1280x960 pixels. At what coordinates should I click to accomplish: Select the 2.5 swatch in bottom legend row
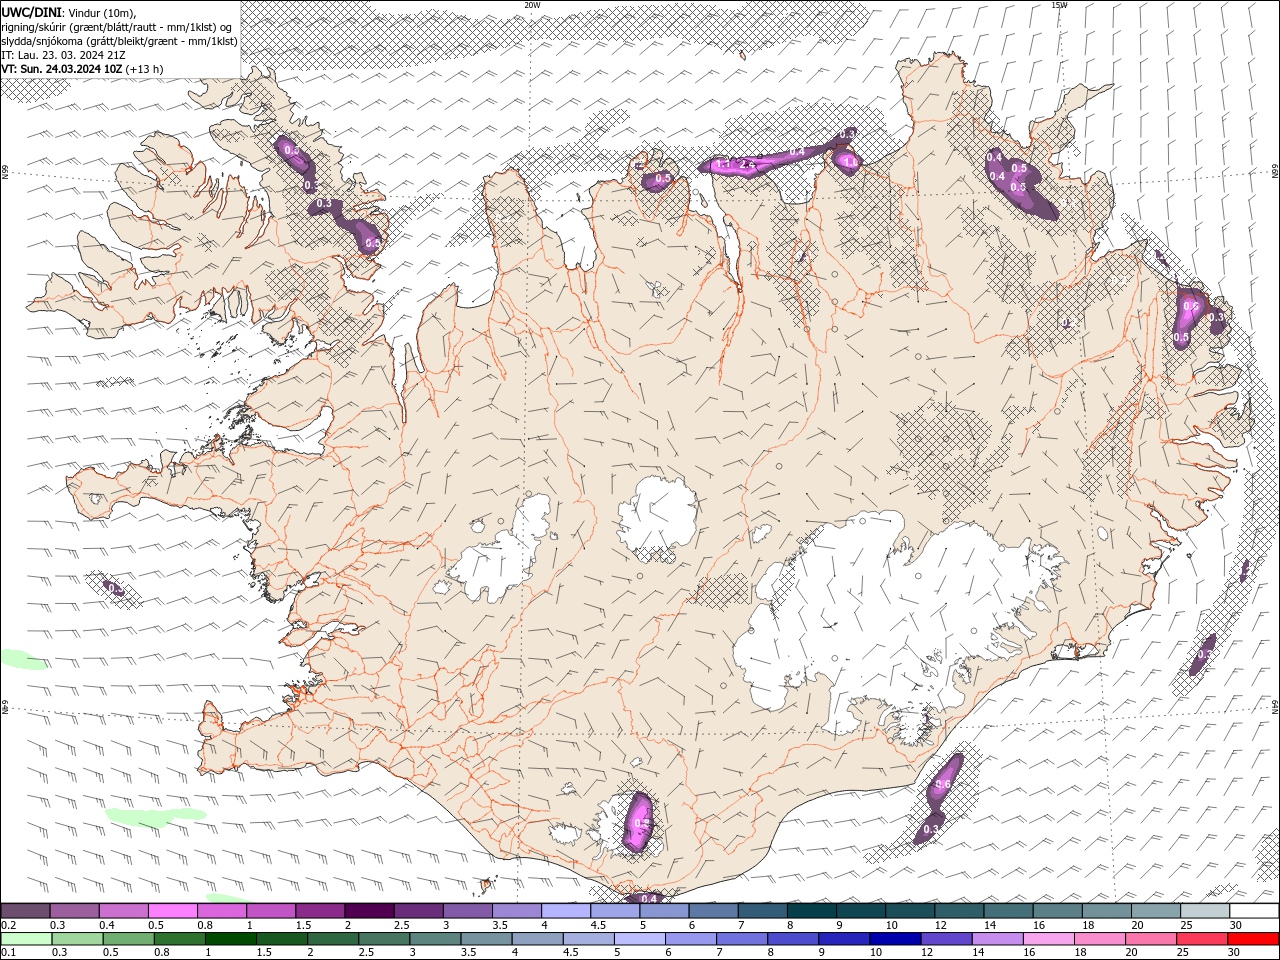(x=383, y=939)
